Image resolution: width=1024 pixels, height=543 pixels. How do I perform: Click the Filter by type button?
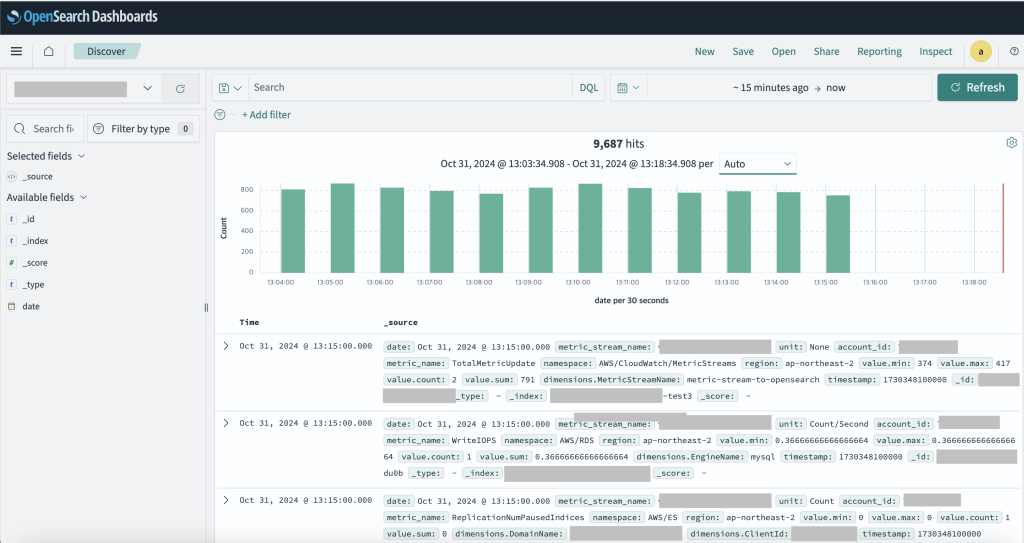143,129
